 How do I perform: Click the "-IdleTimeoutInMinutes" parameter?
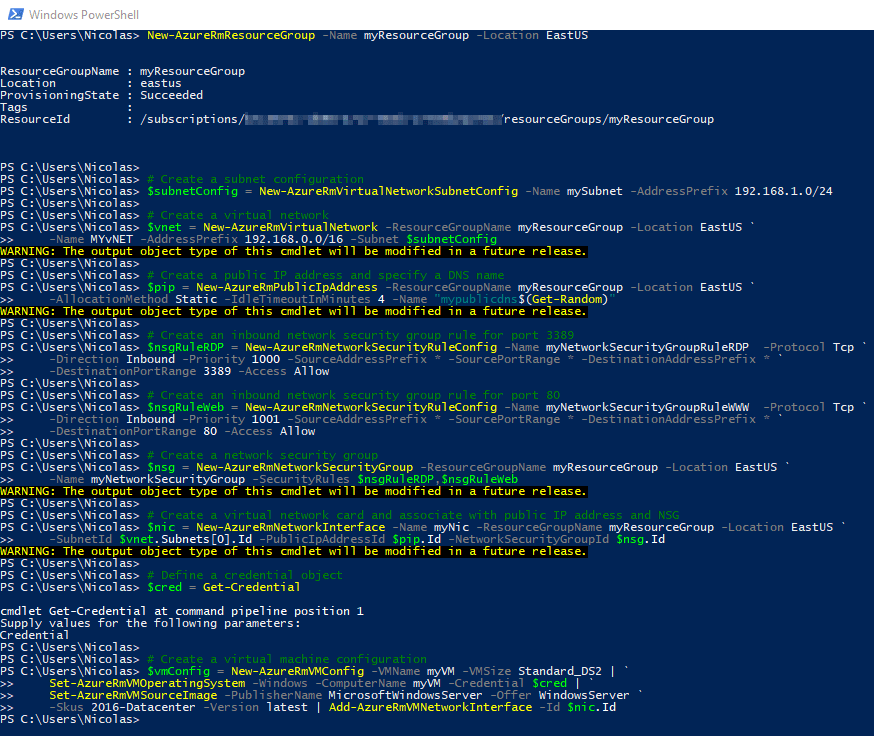click(297, 299)
